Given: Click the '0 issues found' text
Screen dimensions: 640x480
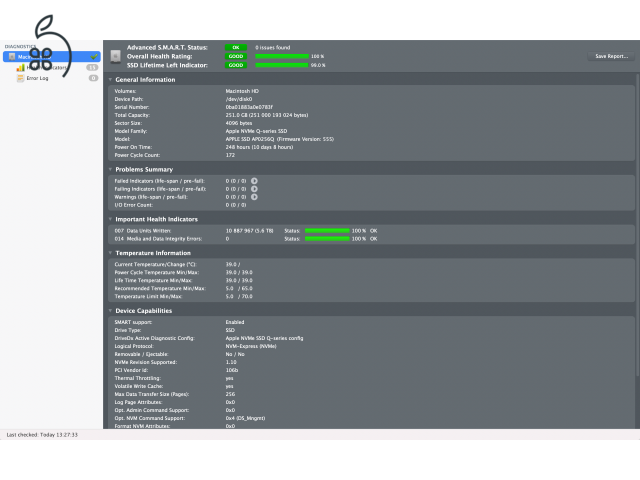Looking at the screenshot, I should 273,47.
